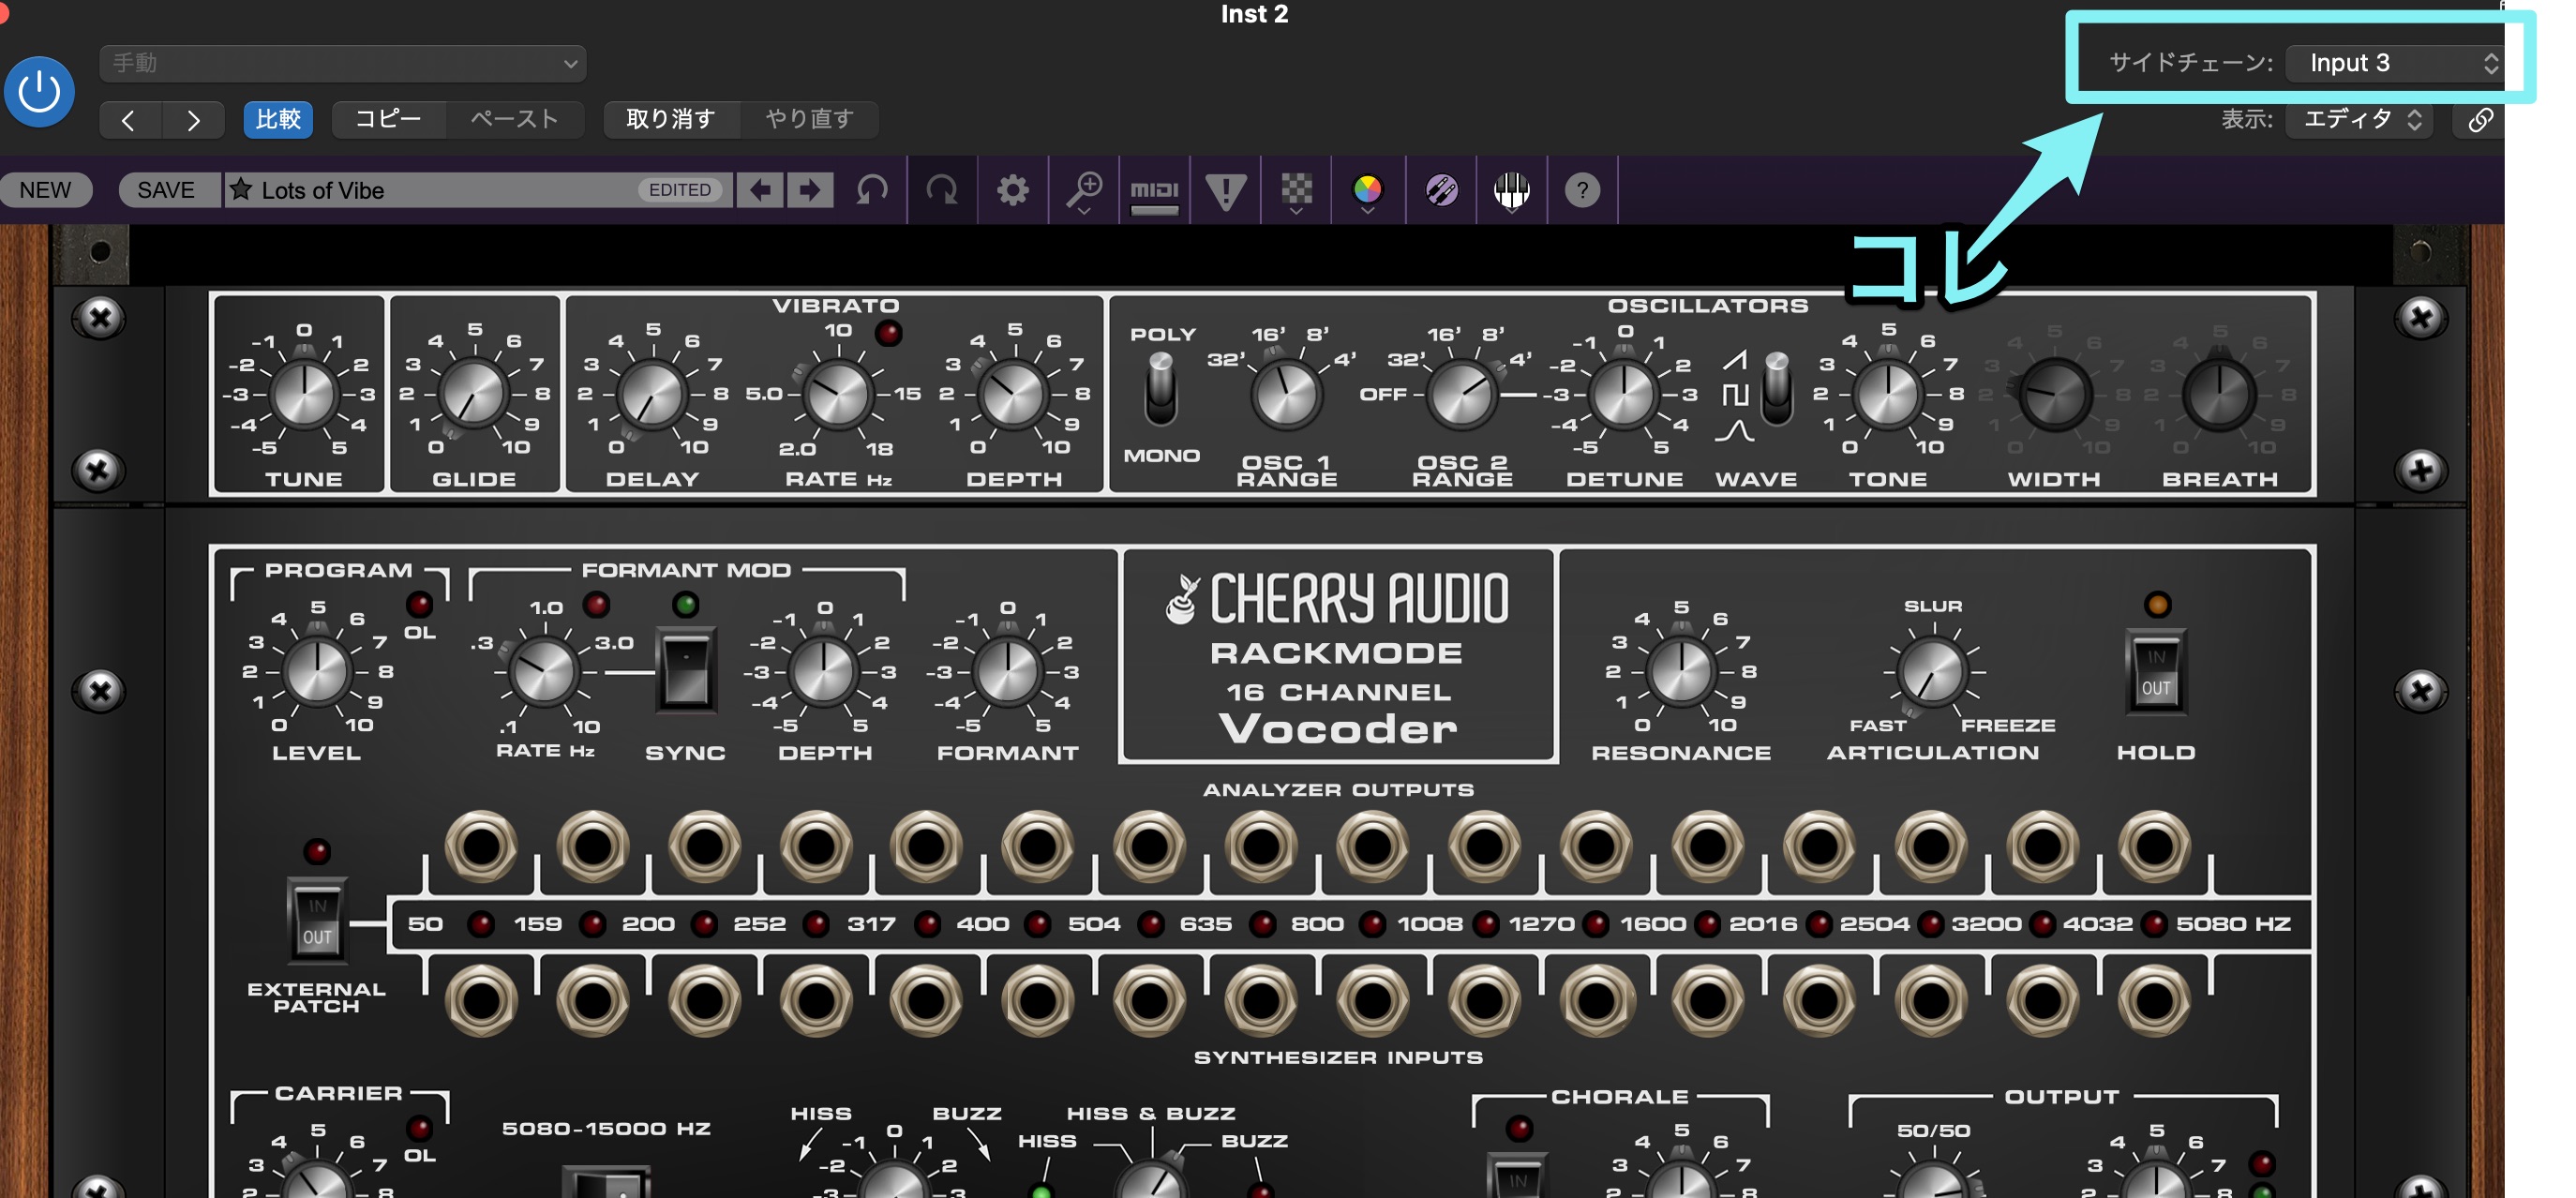Click the SAVE preset button

point(166,189)
